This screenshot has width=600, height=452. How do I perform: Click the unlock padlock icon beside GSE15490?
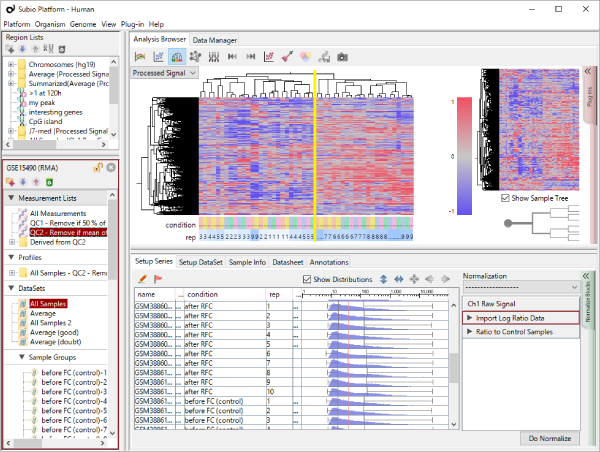coord(98,167)
